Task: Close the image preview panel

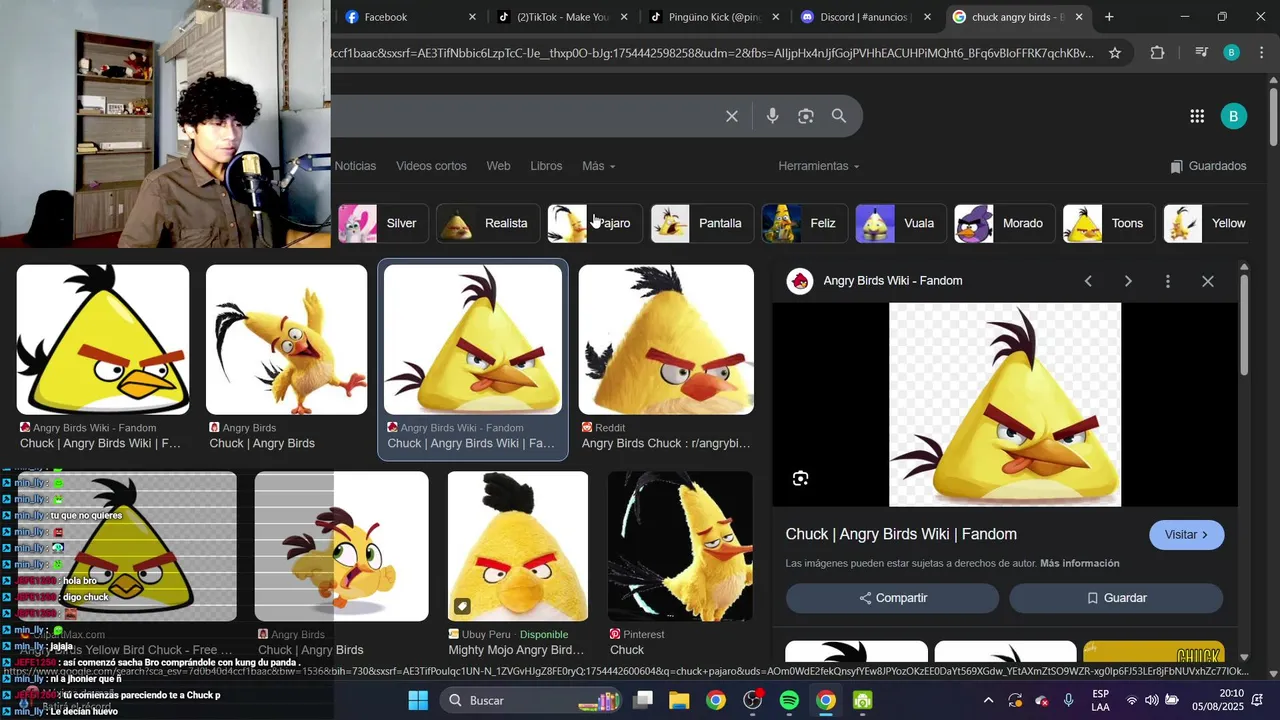Action: (1208, 281)
